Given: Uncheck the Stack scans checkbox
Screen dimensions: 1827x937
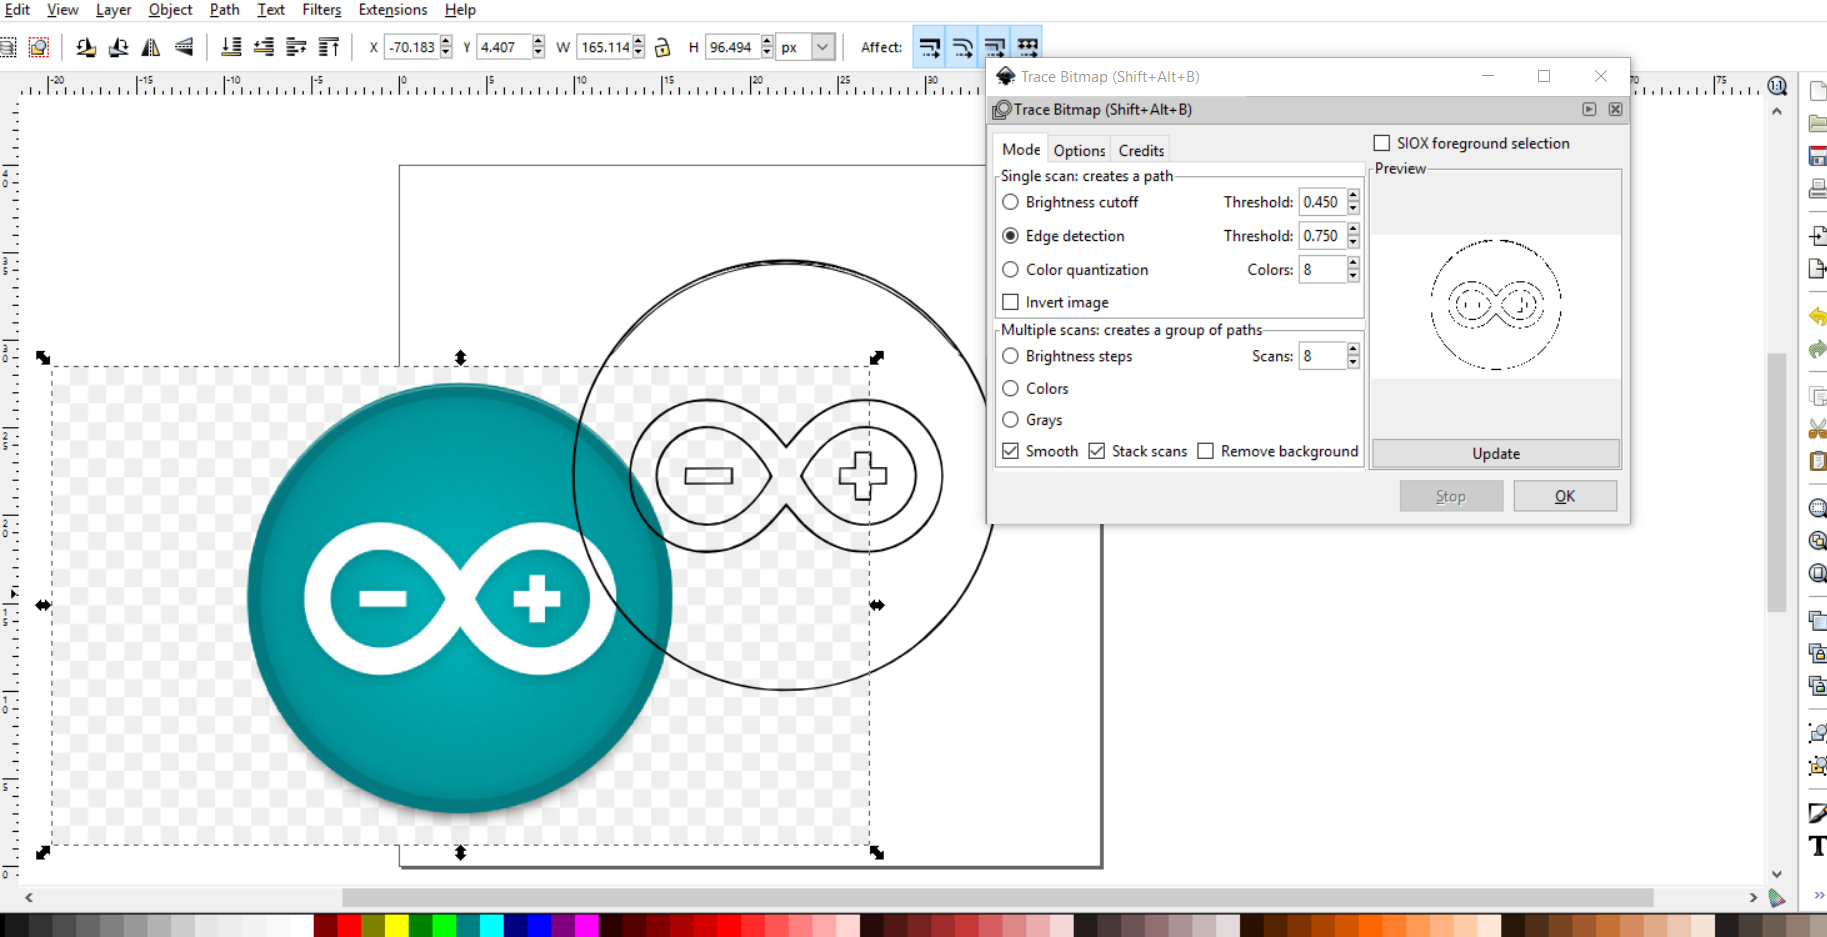Looking at the screenshot, I should click(x=1097, y=451).
